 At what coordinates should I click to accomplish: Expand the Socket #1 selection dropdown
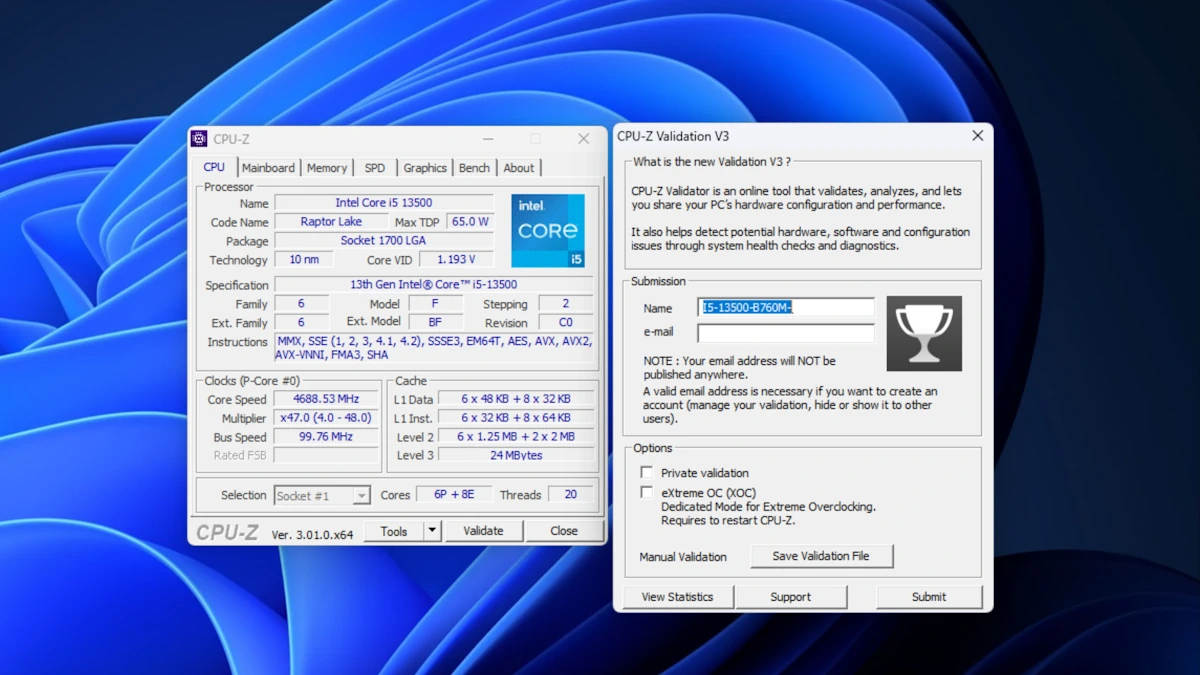point(361,496)
